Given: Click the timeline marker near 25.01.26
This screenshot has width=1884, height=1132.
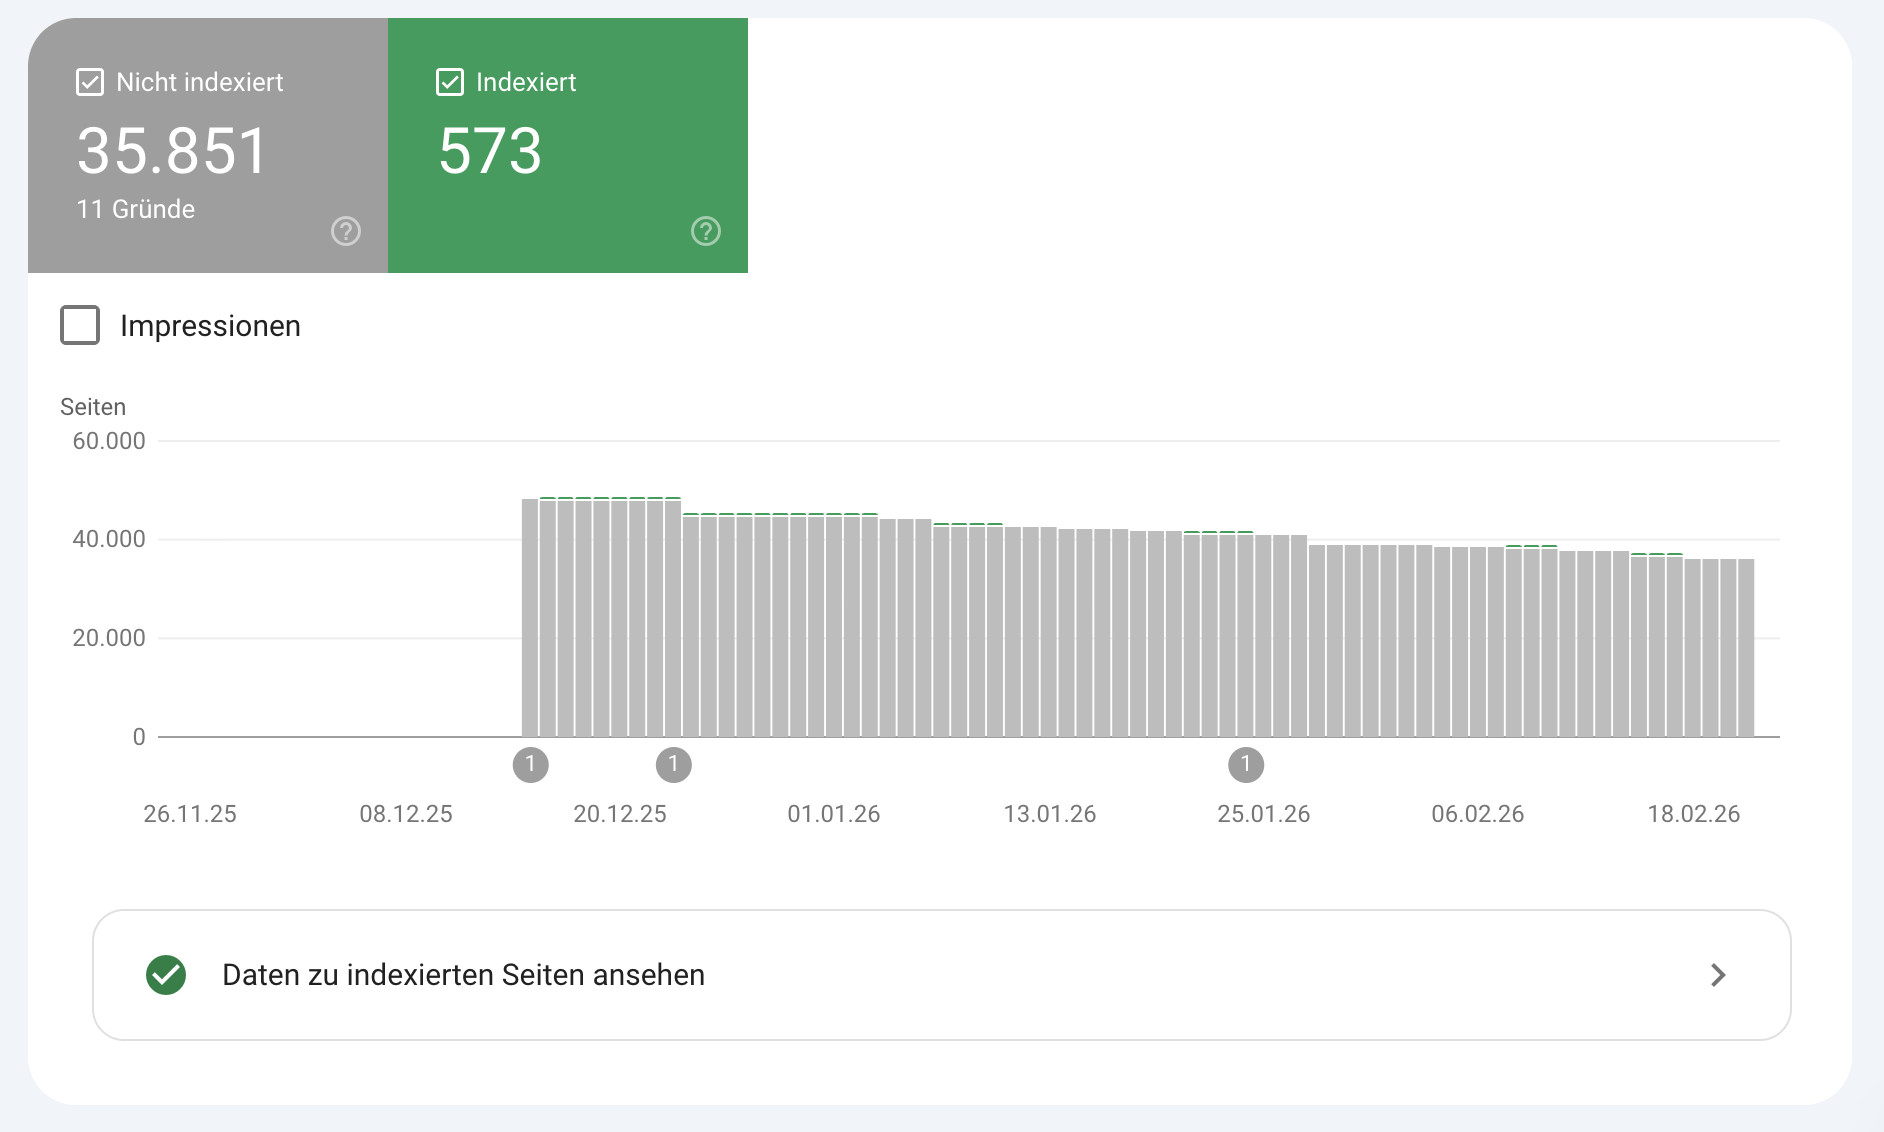Looking at the screenshot, I should (x=1246, y=764).
